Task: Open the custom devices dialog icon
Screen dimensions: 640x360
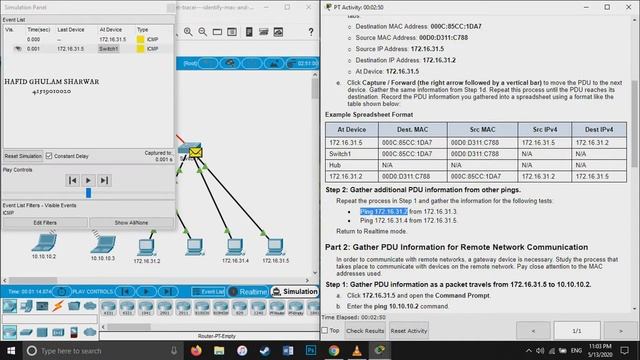Action: coord(232,32)
